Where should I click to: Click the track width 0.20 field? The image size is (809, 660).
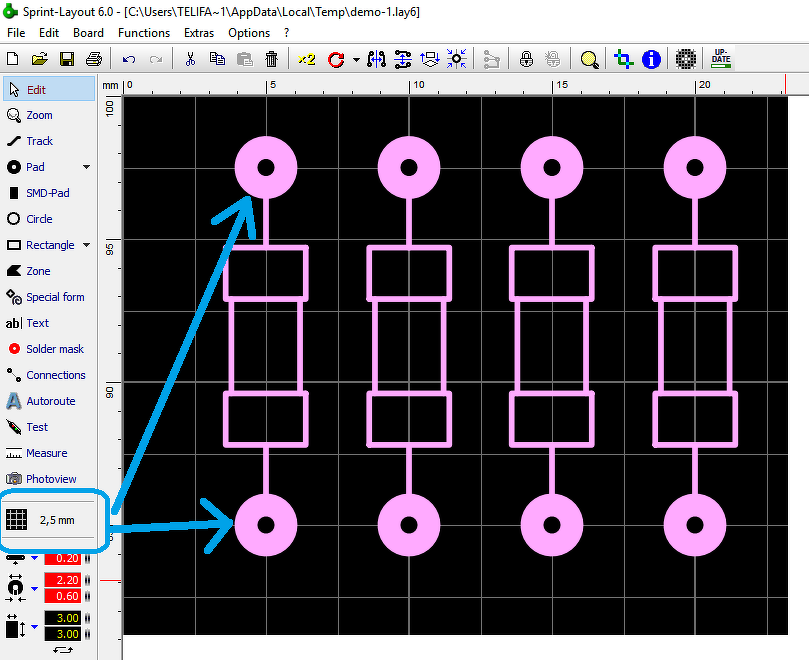(x=62, y=558)
